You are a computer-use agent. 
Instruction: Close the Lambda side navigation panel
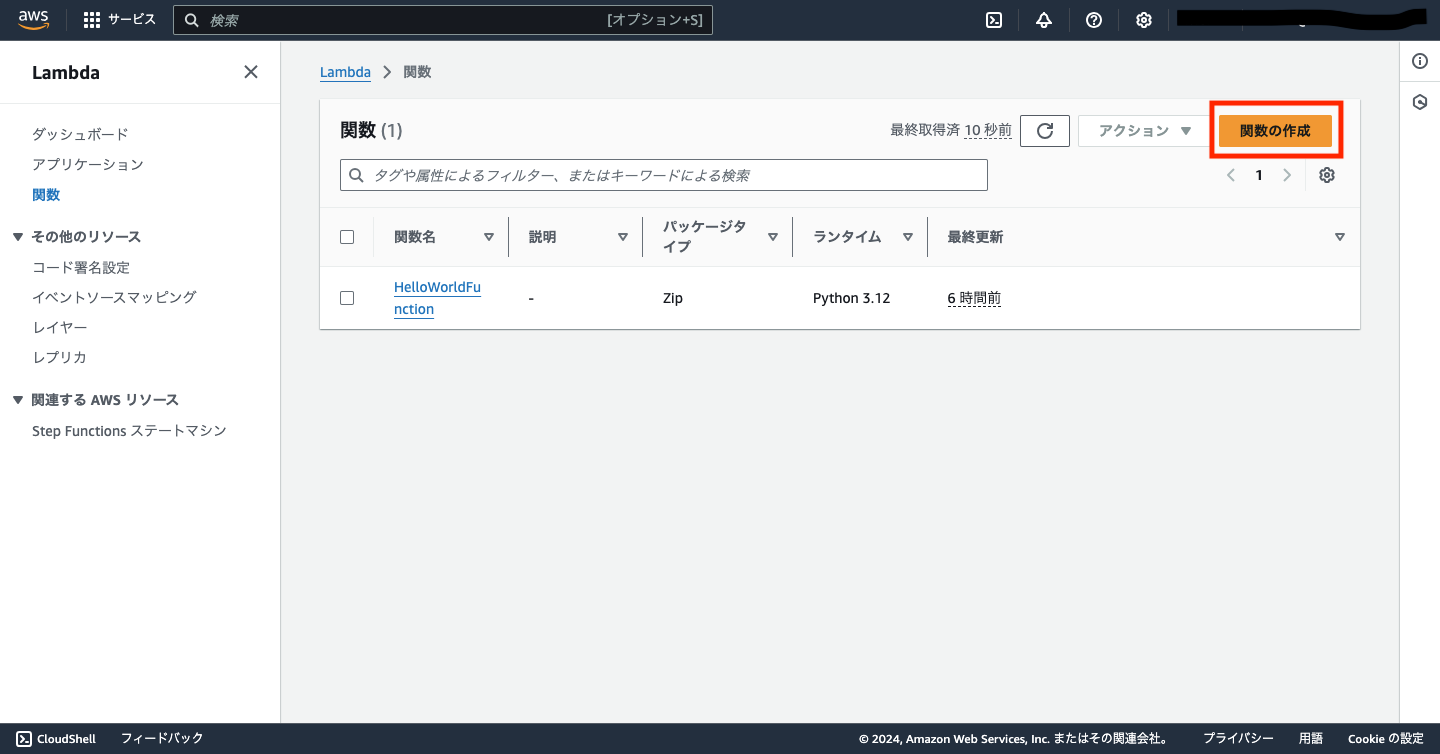(x=251, y=72)
